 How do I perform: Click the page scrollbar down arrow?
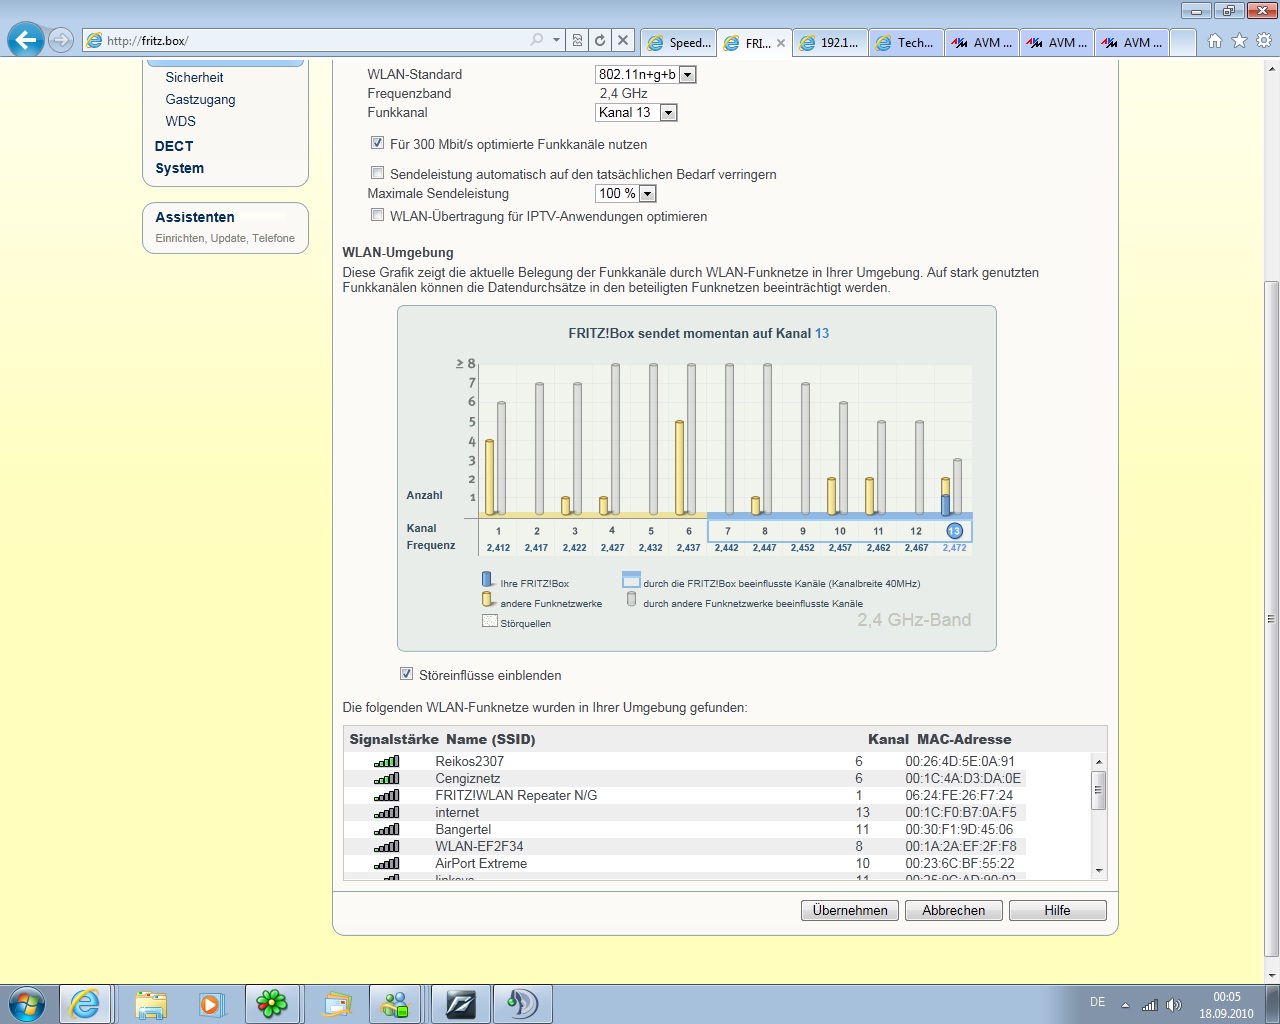tap(1272, 975)
